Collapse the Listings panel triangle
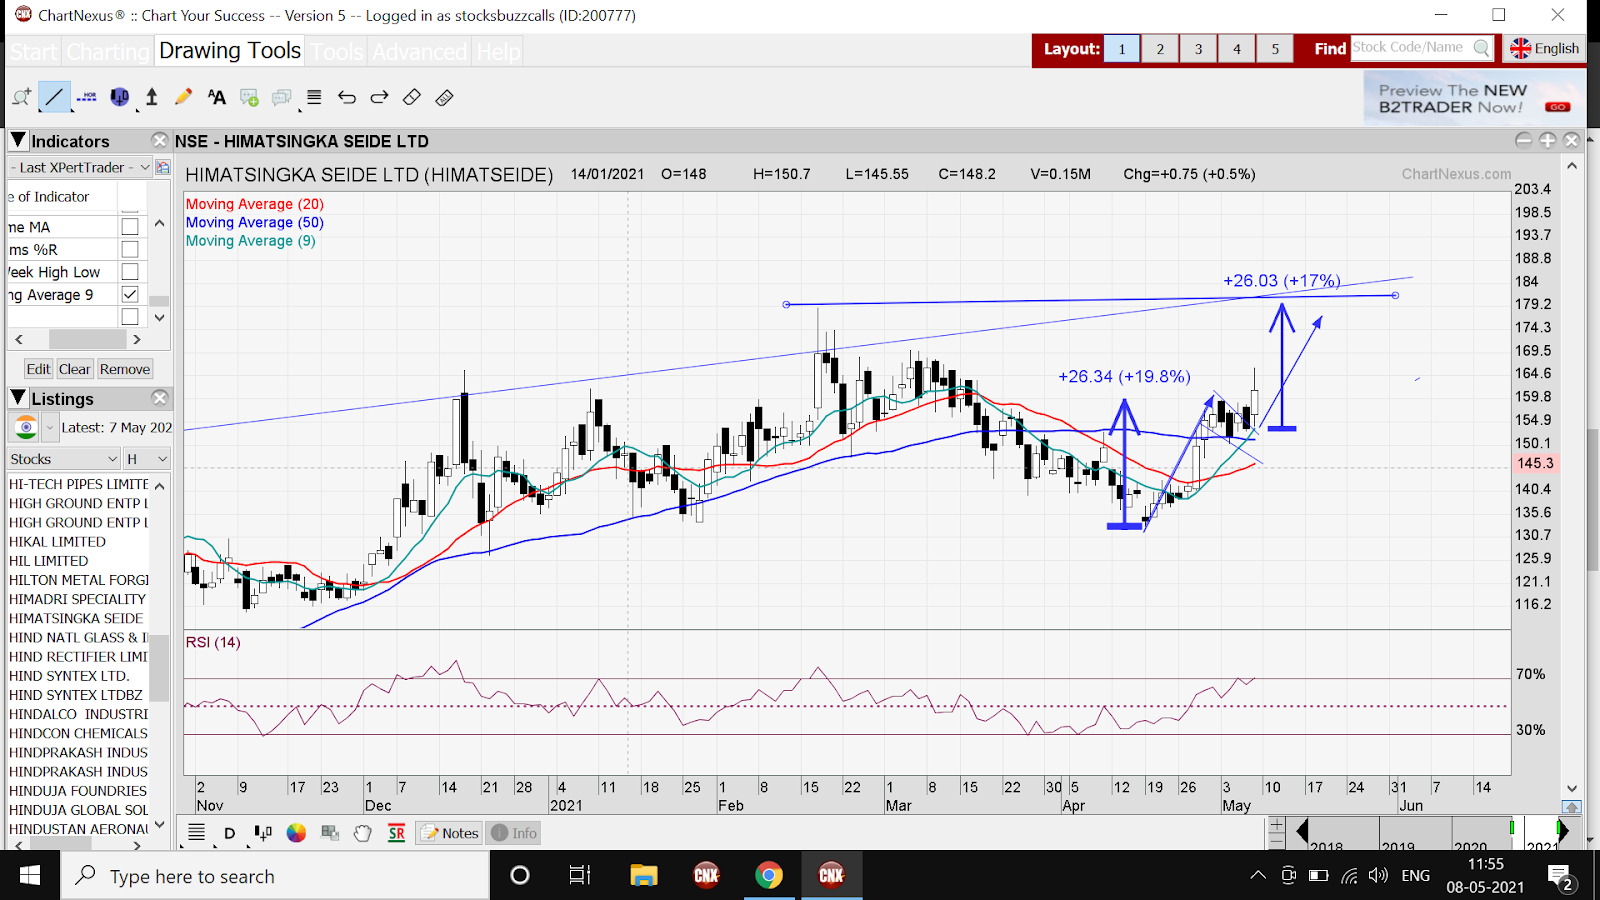The width and height of the screenshot is (1600, 900). coord(18,398)
